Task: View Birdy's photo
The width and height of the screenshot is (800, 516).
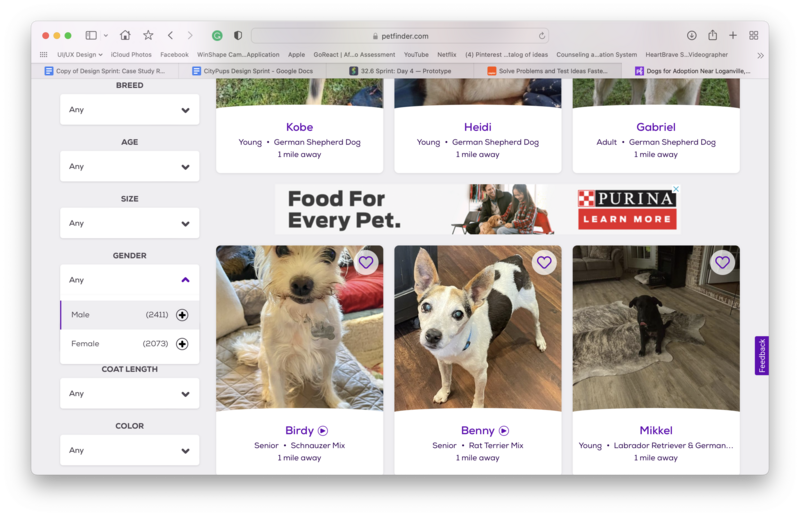Action: (299, 328)
